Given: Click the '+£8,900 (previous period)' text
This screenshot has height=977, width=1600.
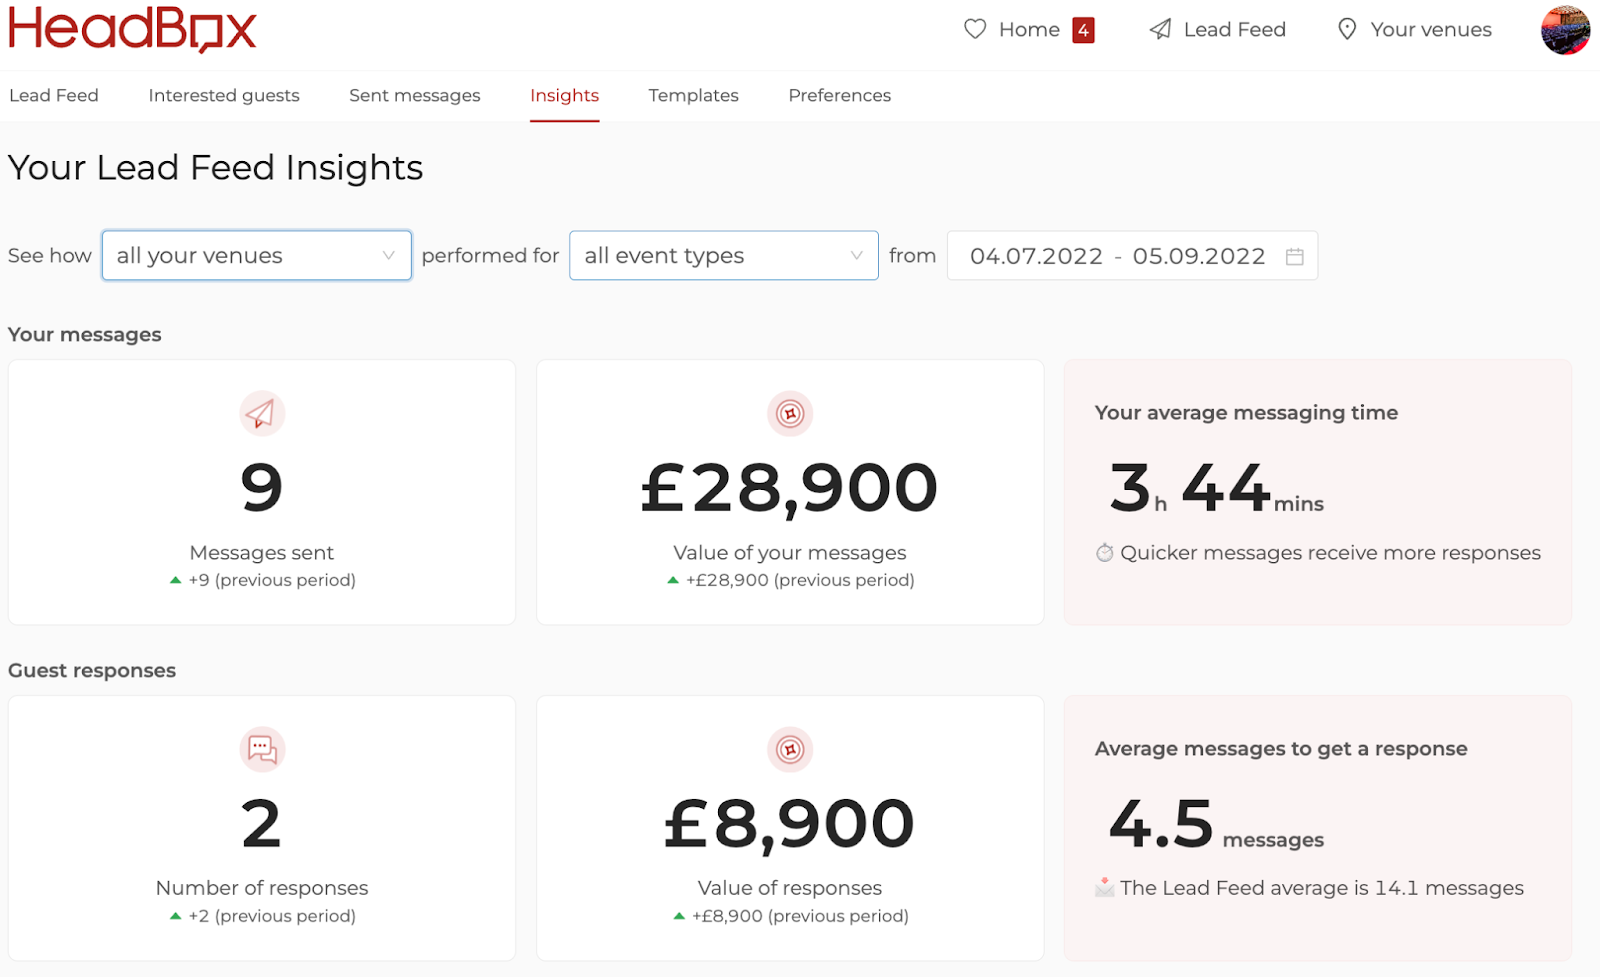Looking at the screenshot, I should tap(800, 916).
